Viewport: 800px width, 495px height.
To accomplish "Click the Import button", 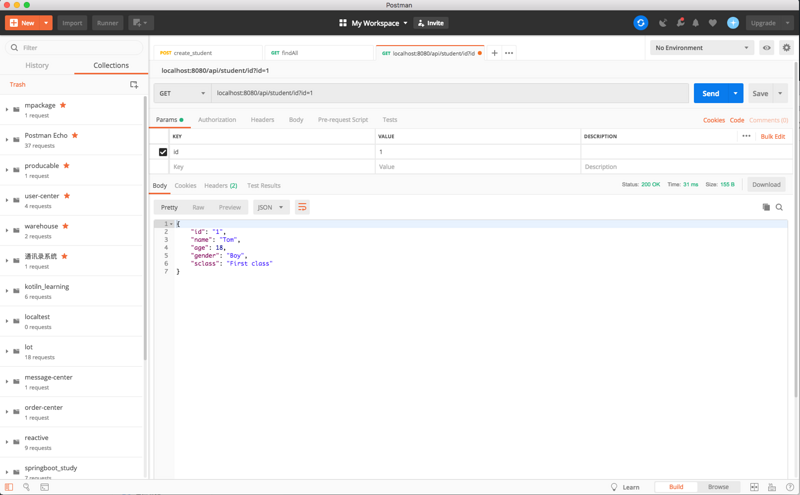I will (72, 23).
